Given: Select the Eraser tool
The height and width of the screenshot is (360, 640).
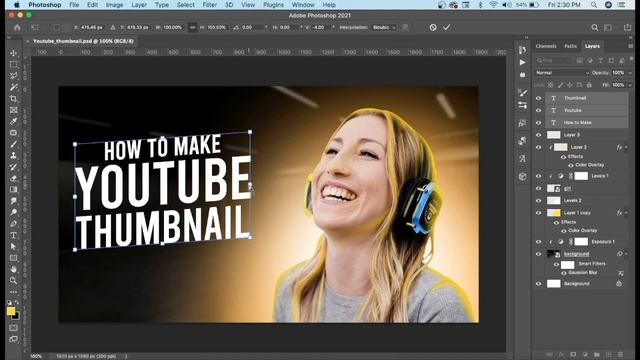Looking at the screenshot, I should [x=13, y=178].
